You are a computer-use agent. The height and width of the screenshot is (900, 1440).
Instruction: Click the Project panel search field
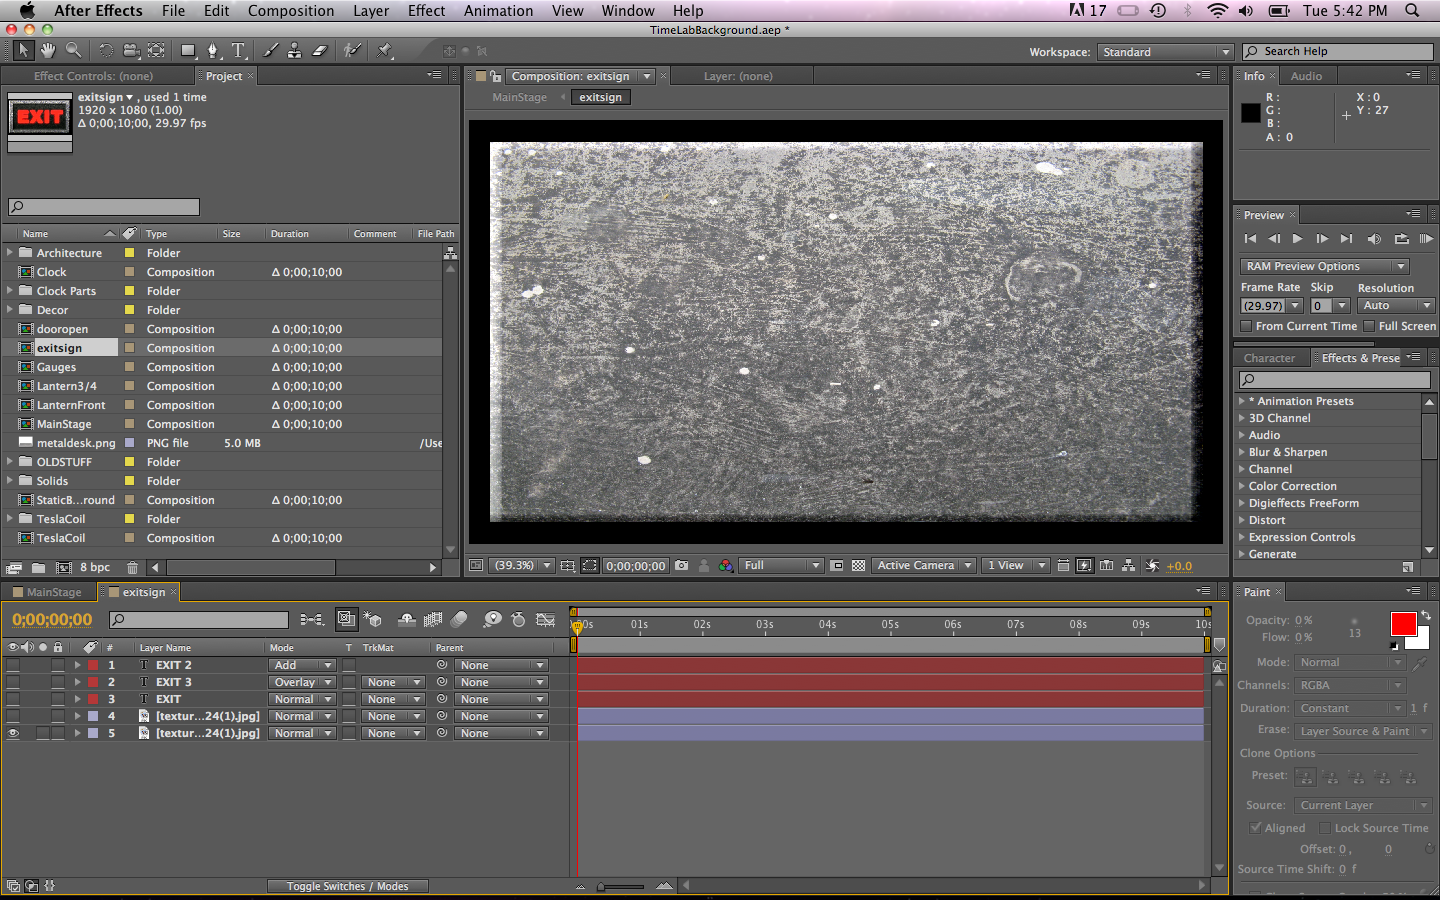pos(104,207)
